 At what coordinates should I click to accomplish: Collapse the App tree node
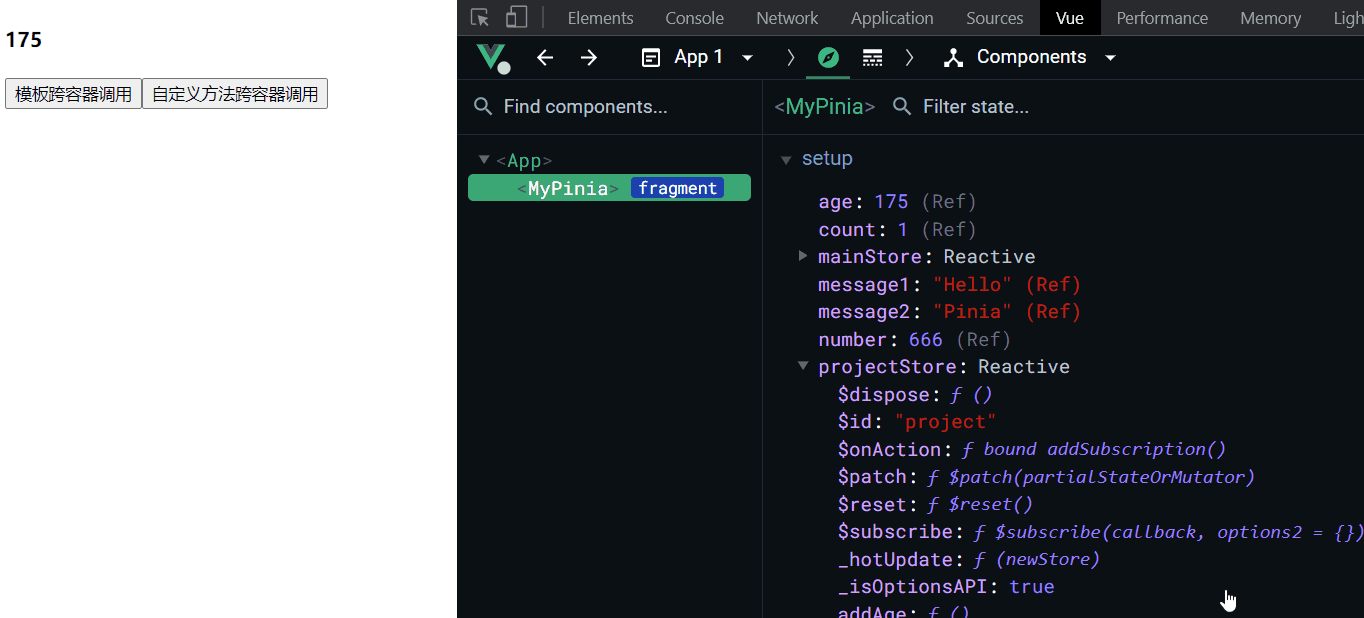(484, 159)
